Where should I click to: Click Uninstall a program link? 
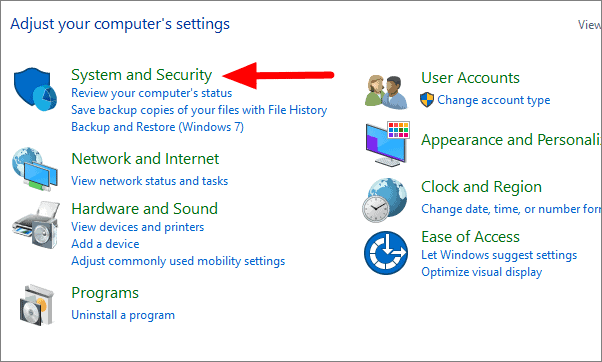123,315
